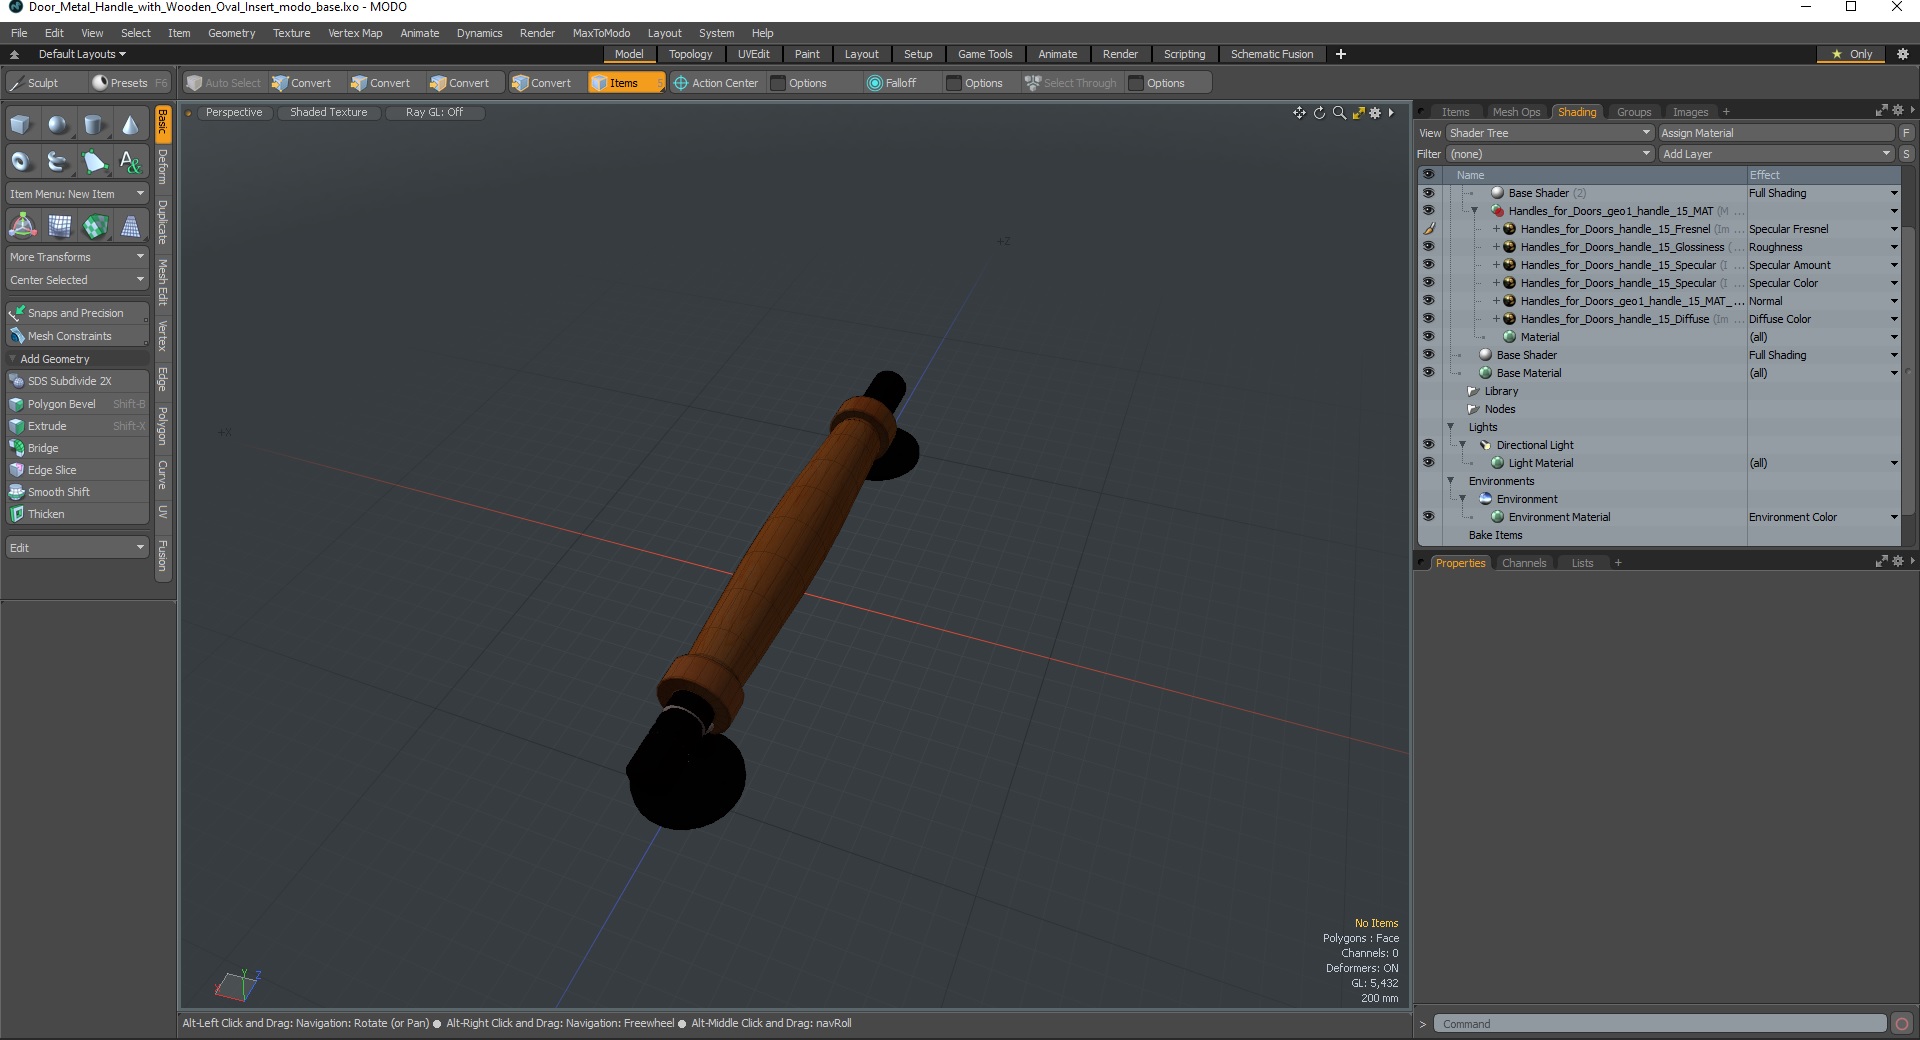Collapse the Lights tree section
1920x1040 pixels.
(x=1451, y=427)
